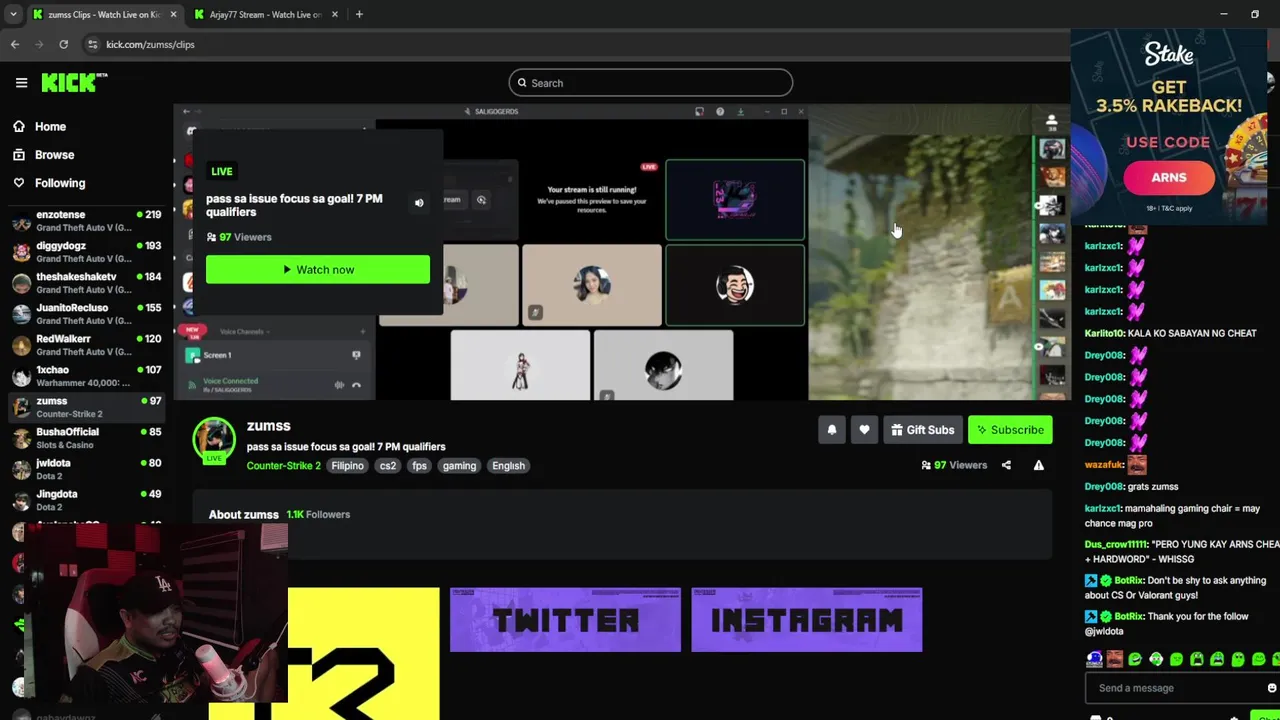Open the TWITTER panel banner

coord(565,620)
